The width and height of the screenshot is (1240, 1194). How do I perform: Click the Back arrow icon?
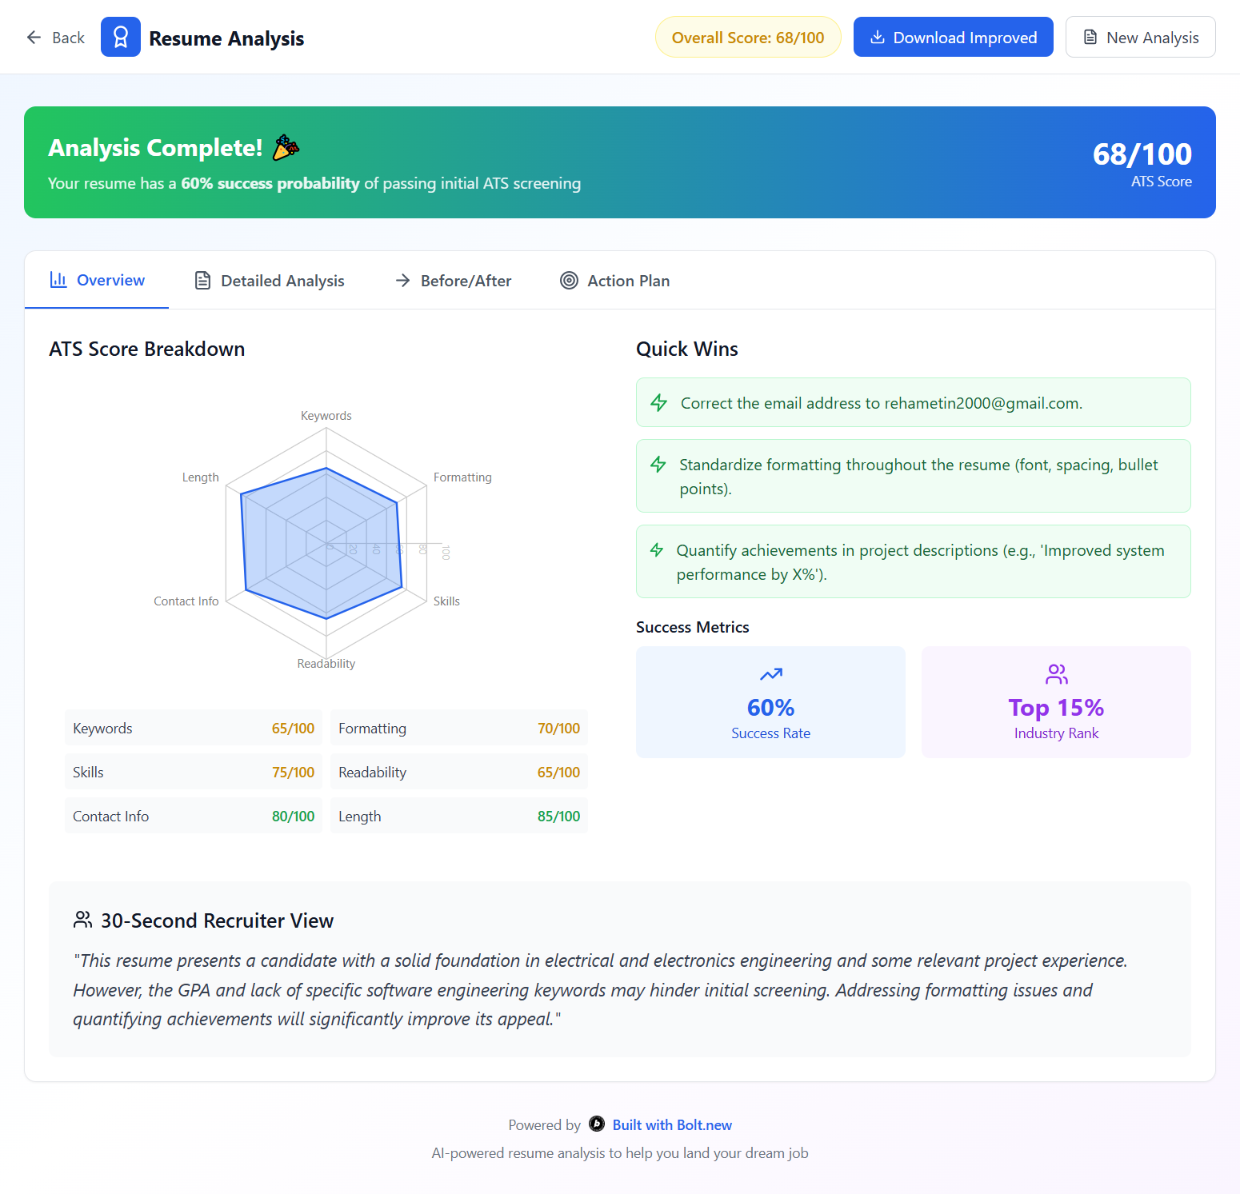point(34,37)
